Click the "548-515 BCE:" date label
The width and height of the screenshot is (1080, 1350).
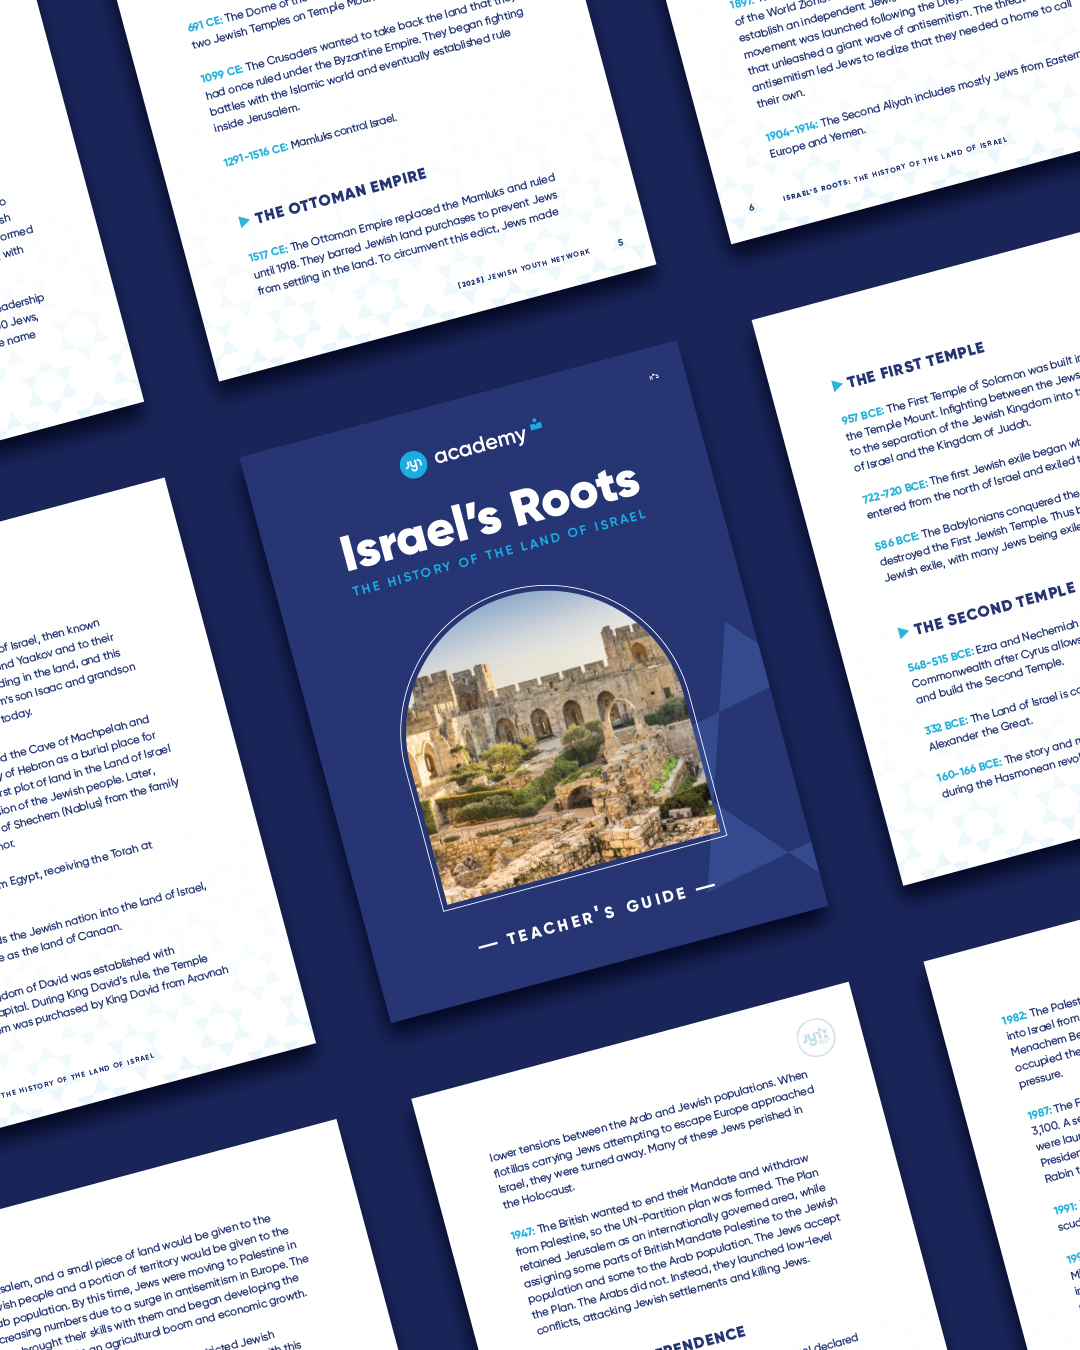pyautogui.click(x=940, y=660)
